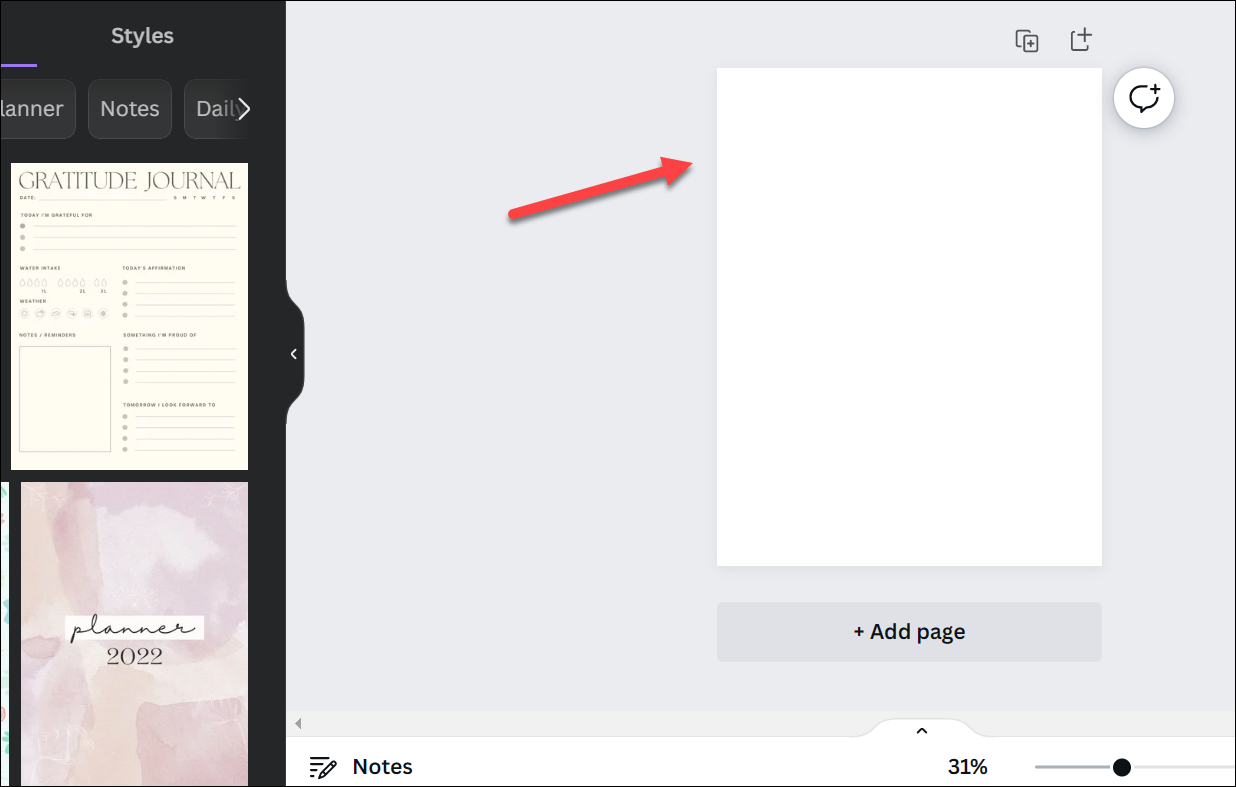Open the add comment bubble button

[1144, 98]
